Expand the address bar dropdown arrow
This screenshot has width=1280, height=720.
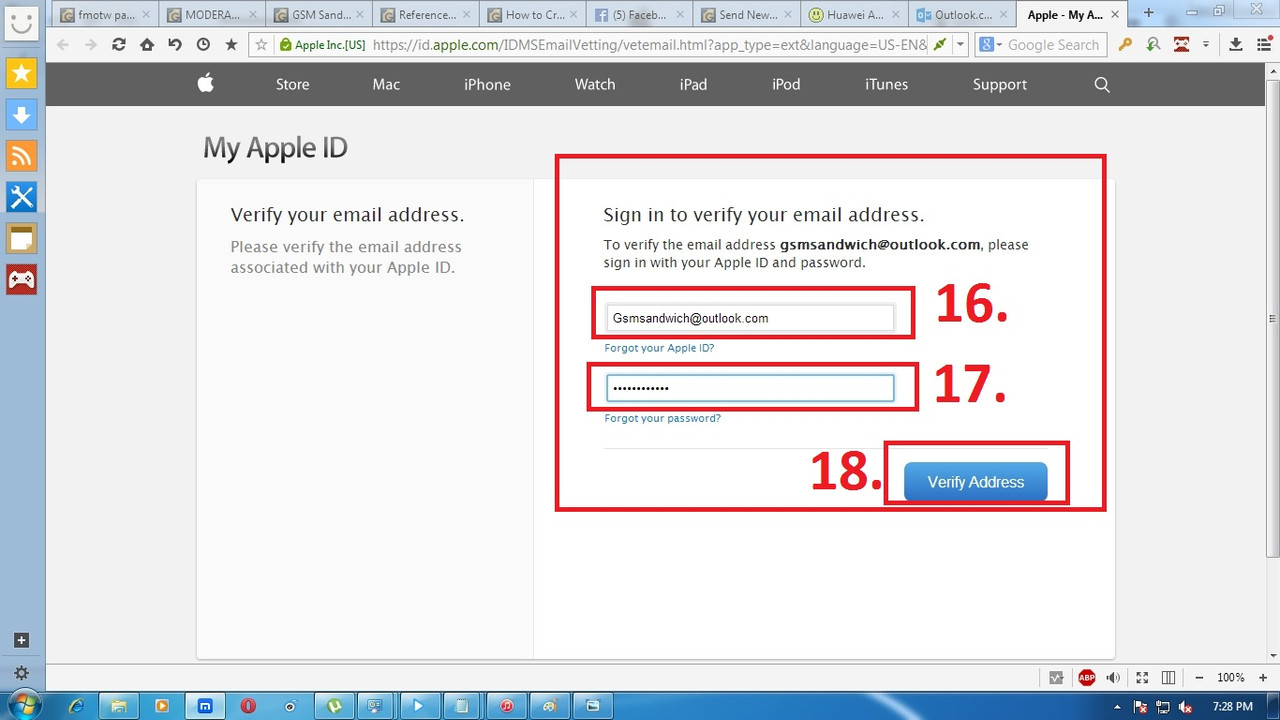tap(960, 45)
